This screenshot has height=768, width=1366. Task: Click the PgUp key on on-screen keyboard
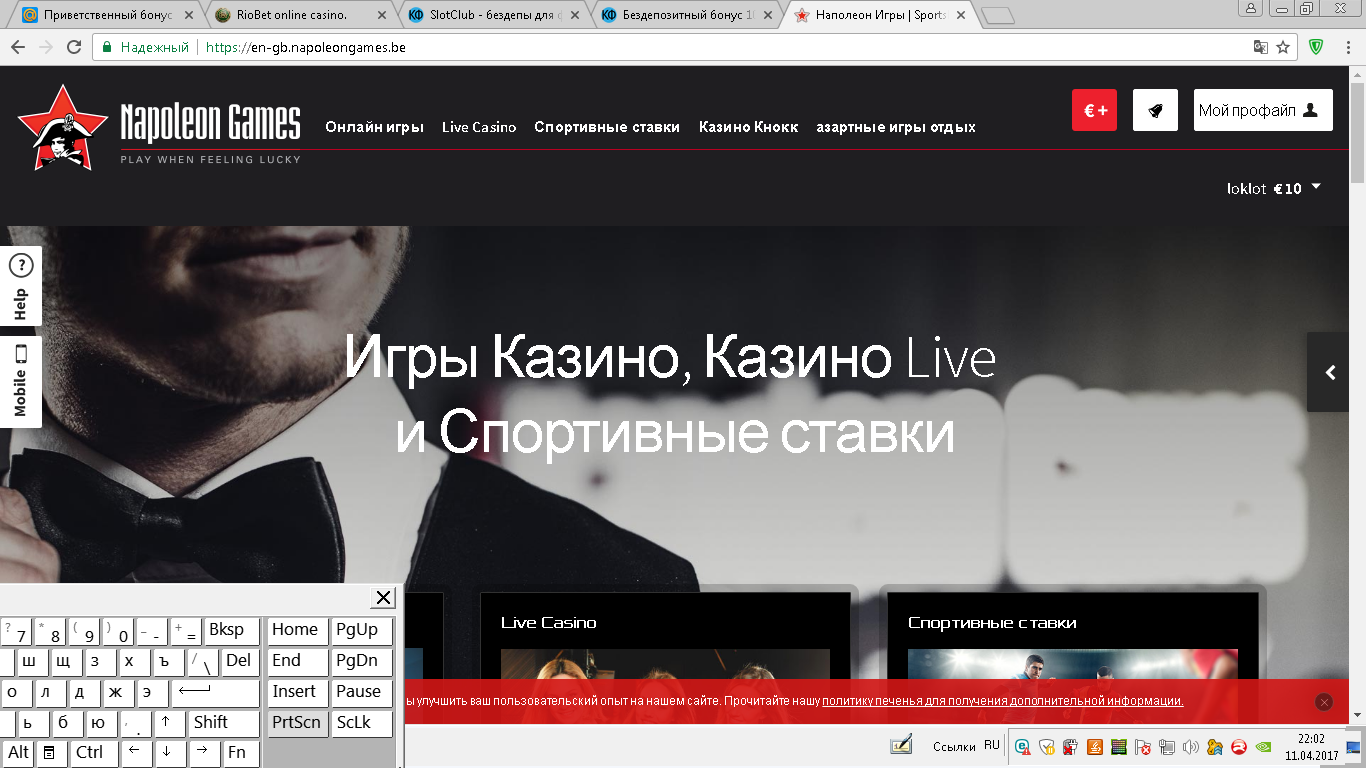pyautogui.click(x=362, y=631)
